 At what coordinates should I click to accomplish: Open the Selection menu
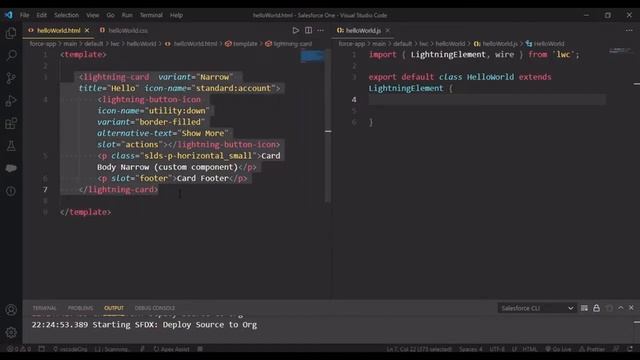(x=66, y=15)
